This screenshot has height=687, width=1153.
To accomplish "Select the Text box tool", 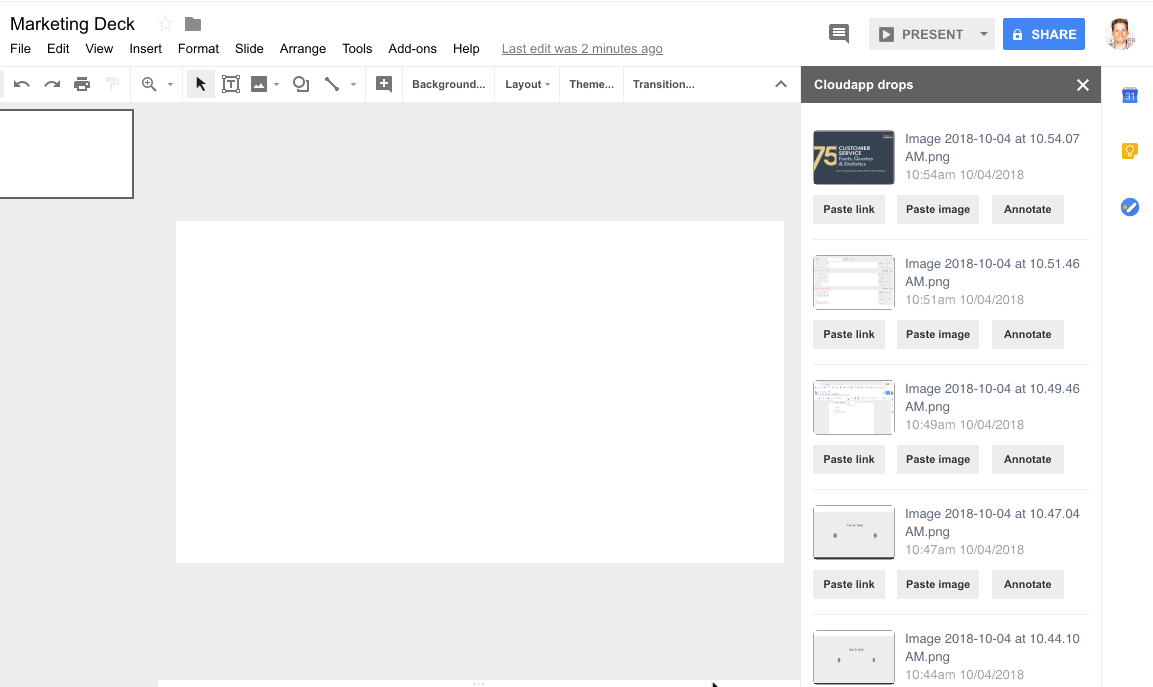I will click(231, 84).
